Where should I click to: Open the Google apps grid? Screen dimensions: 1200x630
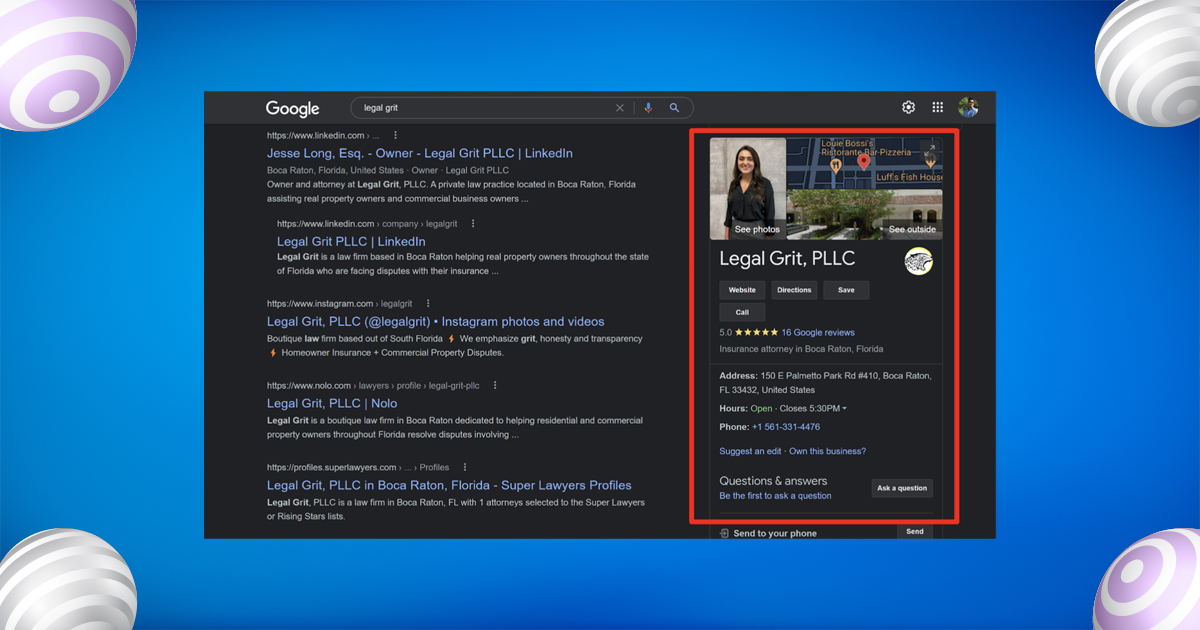tap(938, 108)
